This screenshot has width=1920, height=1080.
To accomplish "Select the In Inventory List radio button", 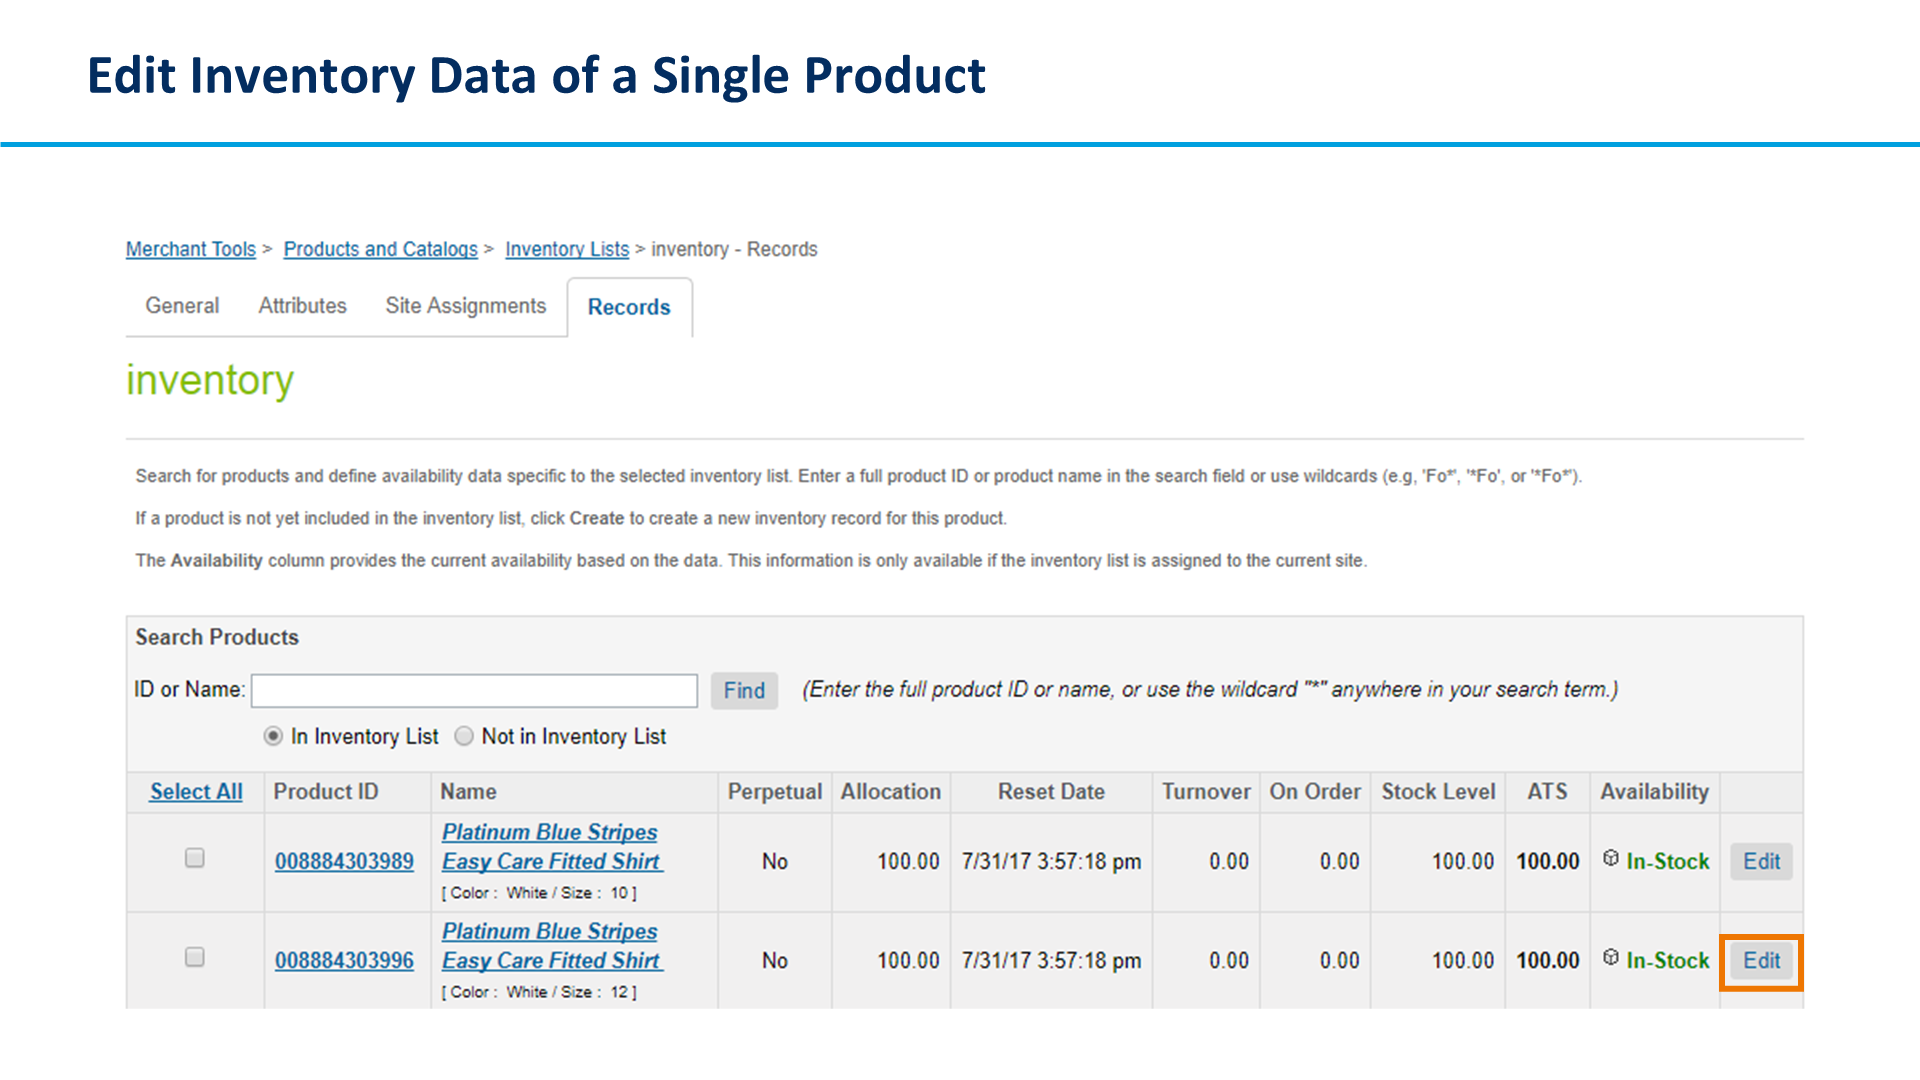I will (x=272, y=736).
